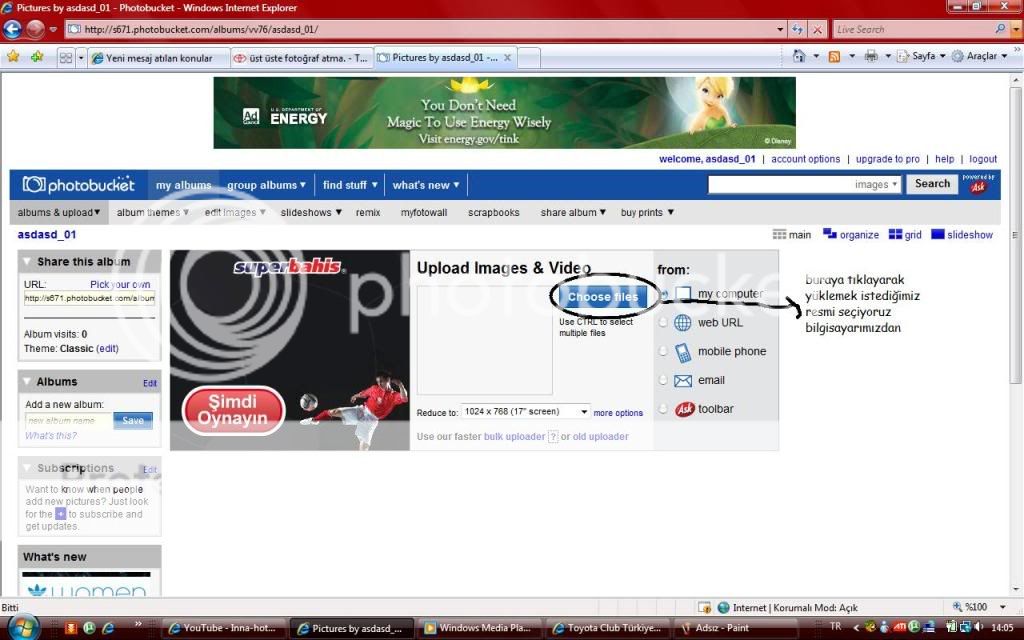Image resolution: width=1024 pixels, height=640 pixels.
Task: Select the mobile phone upload source
Action: coord(663,351)
